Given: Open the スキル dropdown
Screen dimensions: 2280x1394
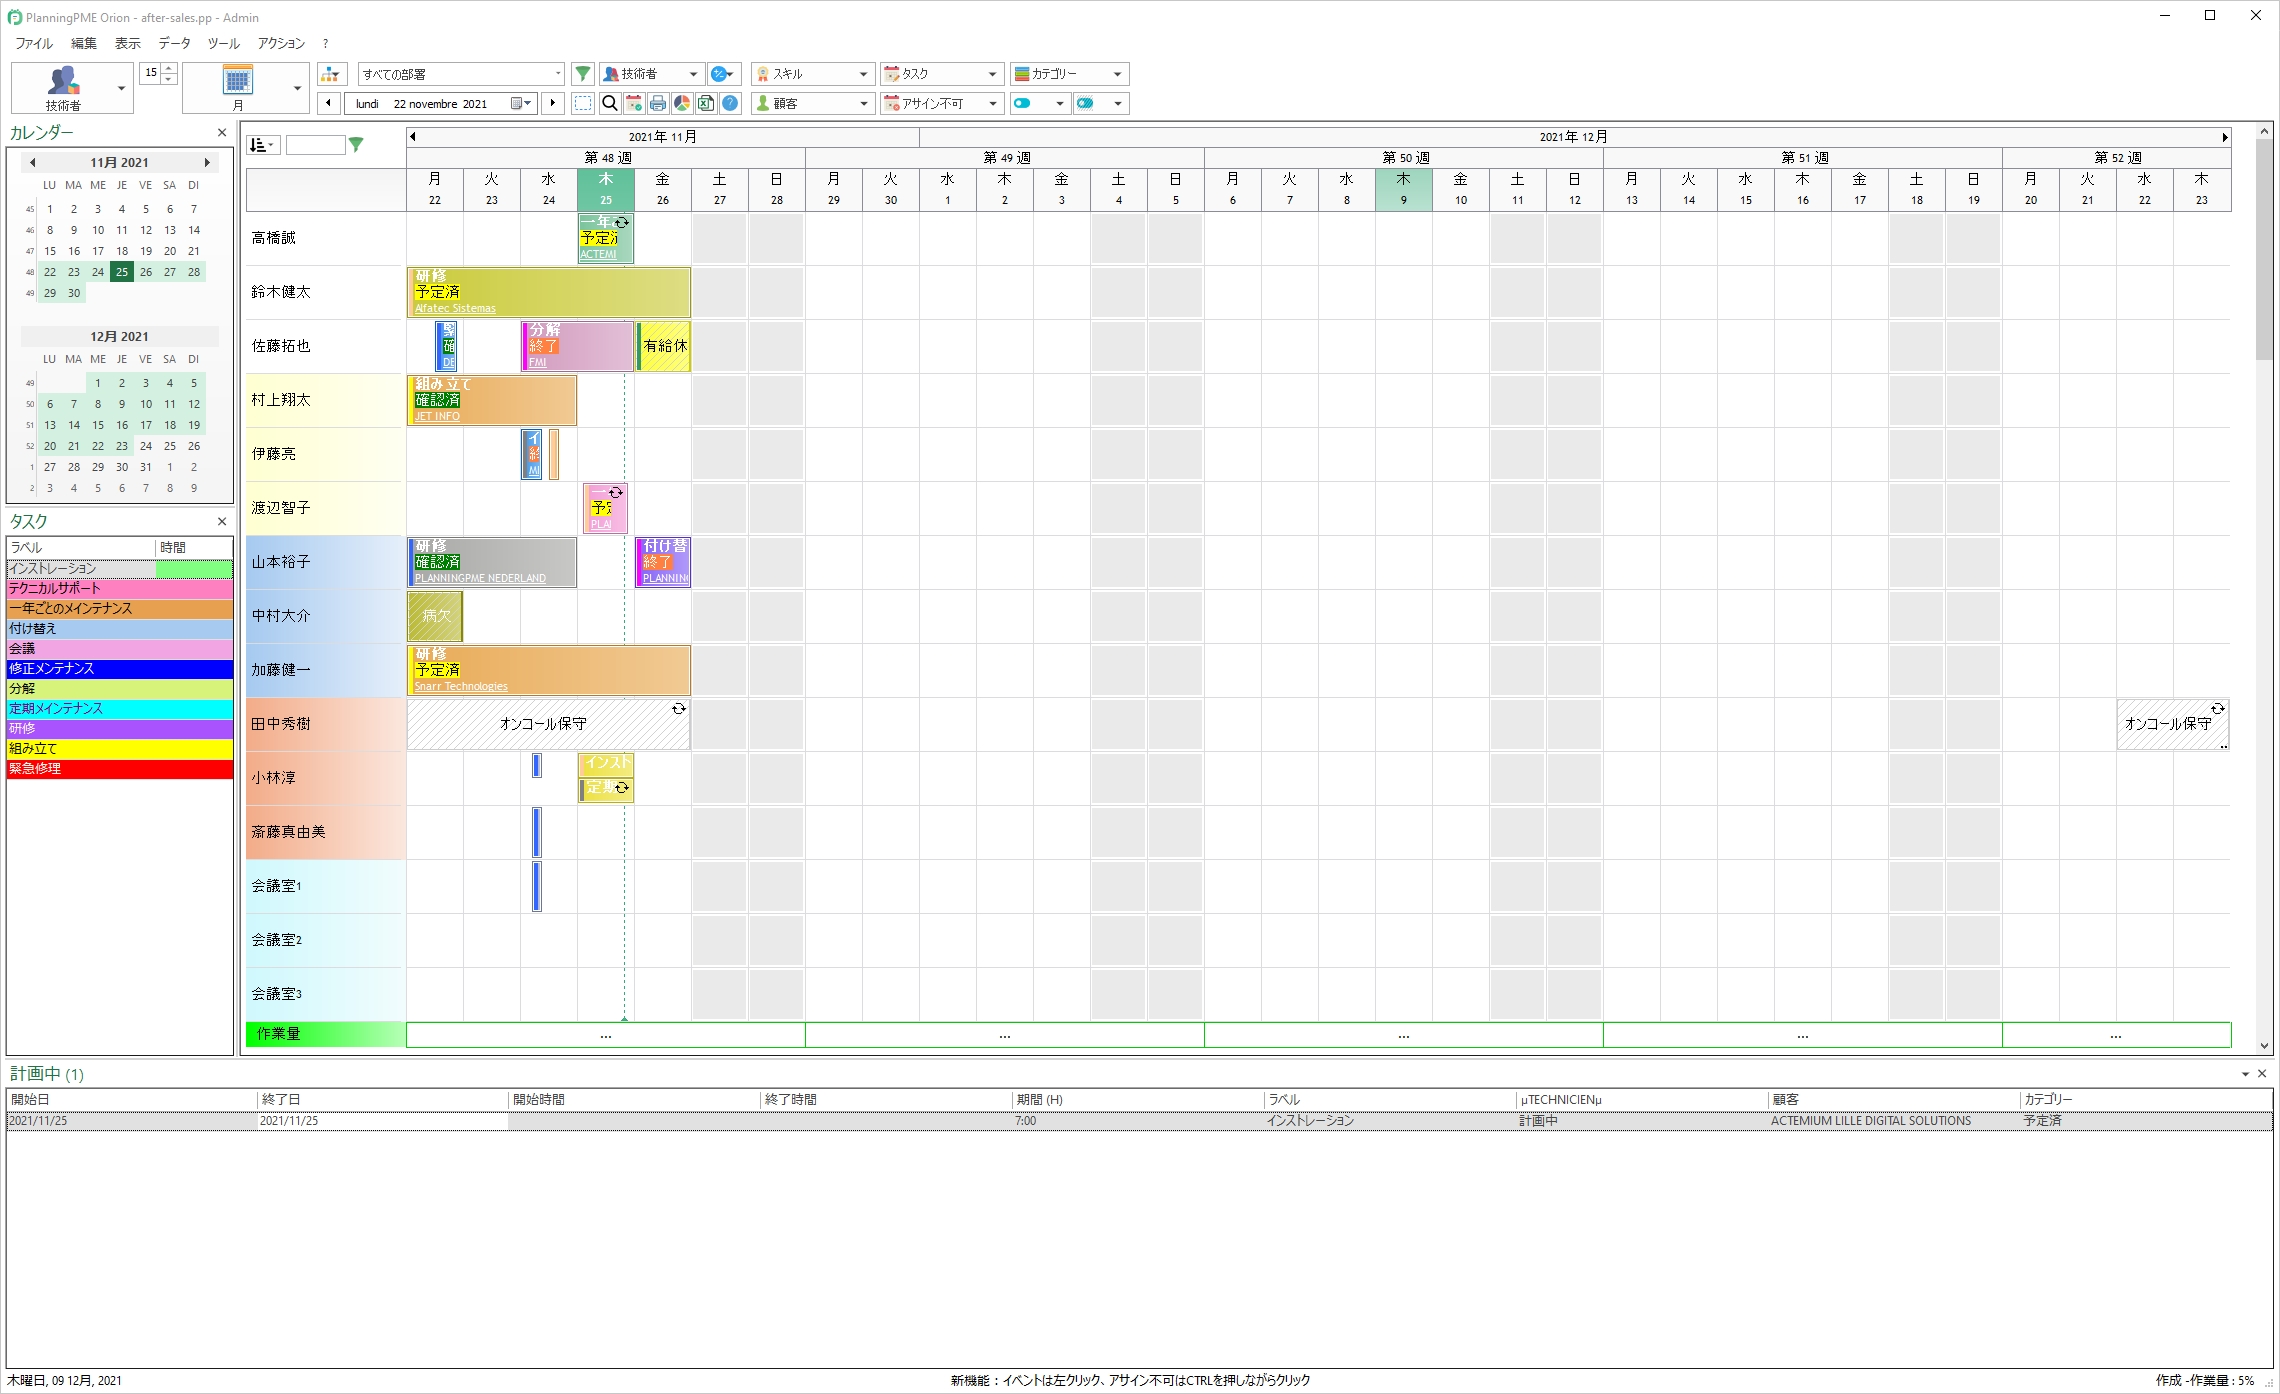Looking at the screenshot, I should point(813,74).
